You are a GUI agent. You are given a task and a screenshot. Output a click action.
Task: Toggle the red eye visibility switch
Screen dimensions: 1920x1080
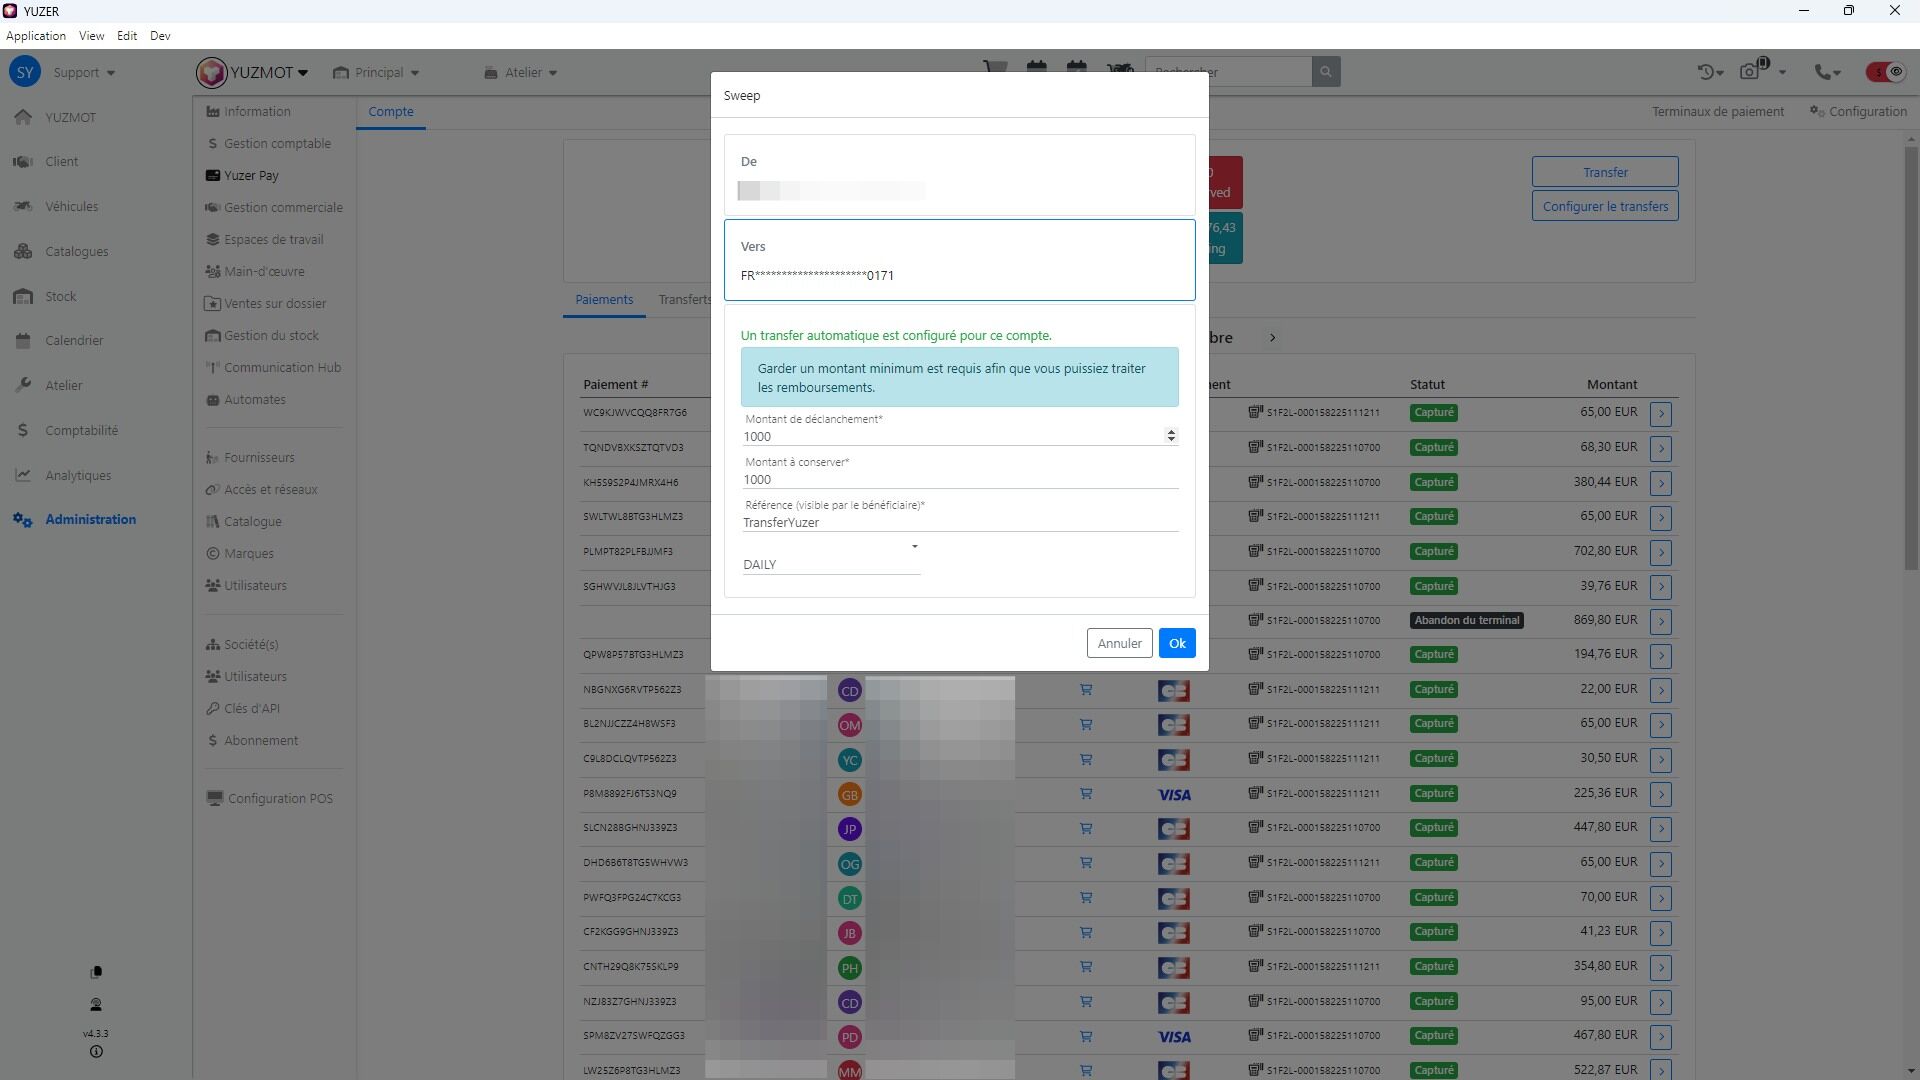tap(1886, 72)
